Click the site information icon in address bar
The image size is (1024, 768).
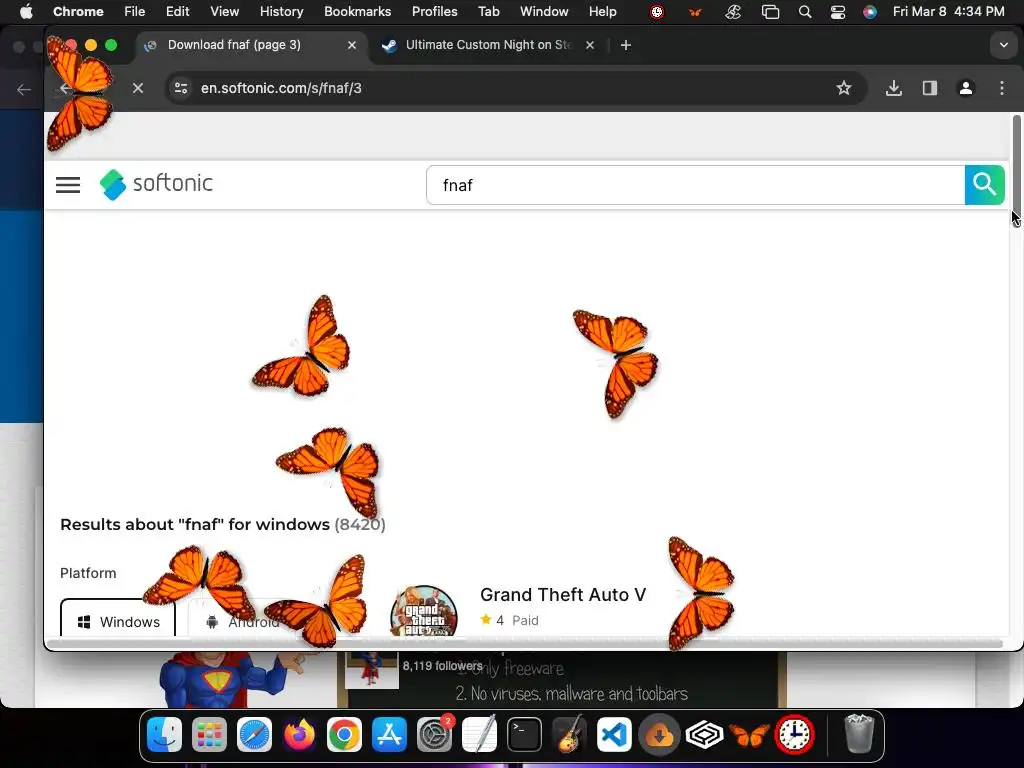click(x=181, y=88)
